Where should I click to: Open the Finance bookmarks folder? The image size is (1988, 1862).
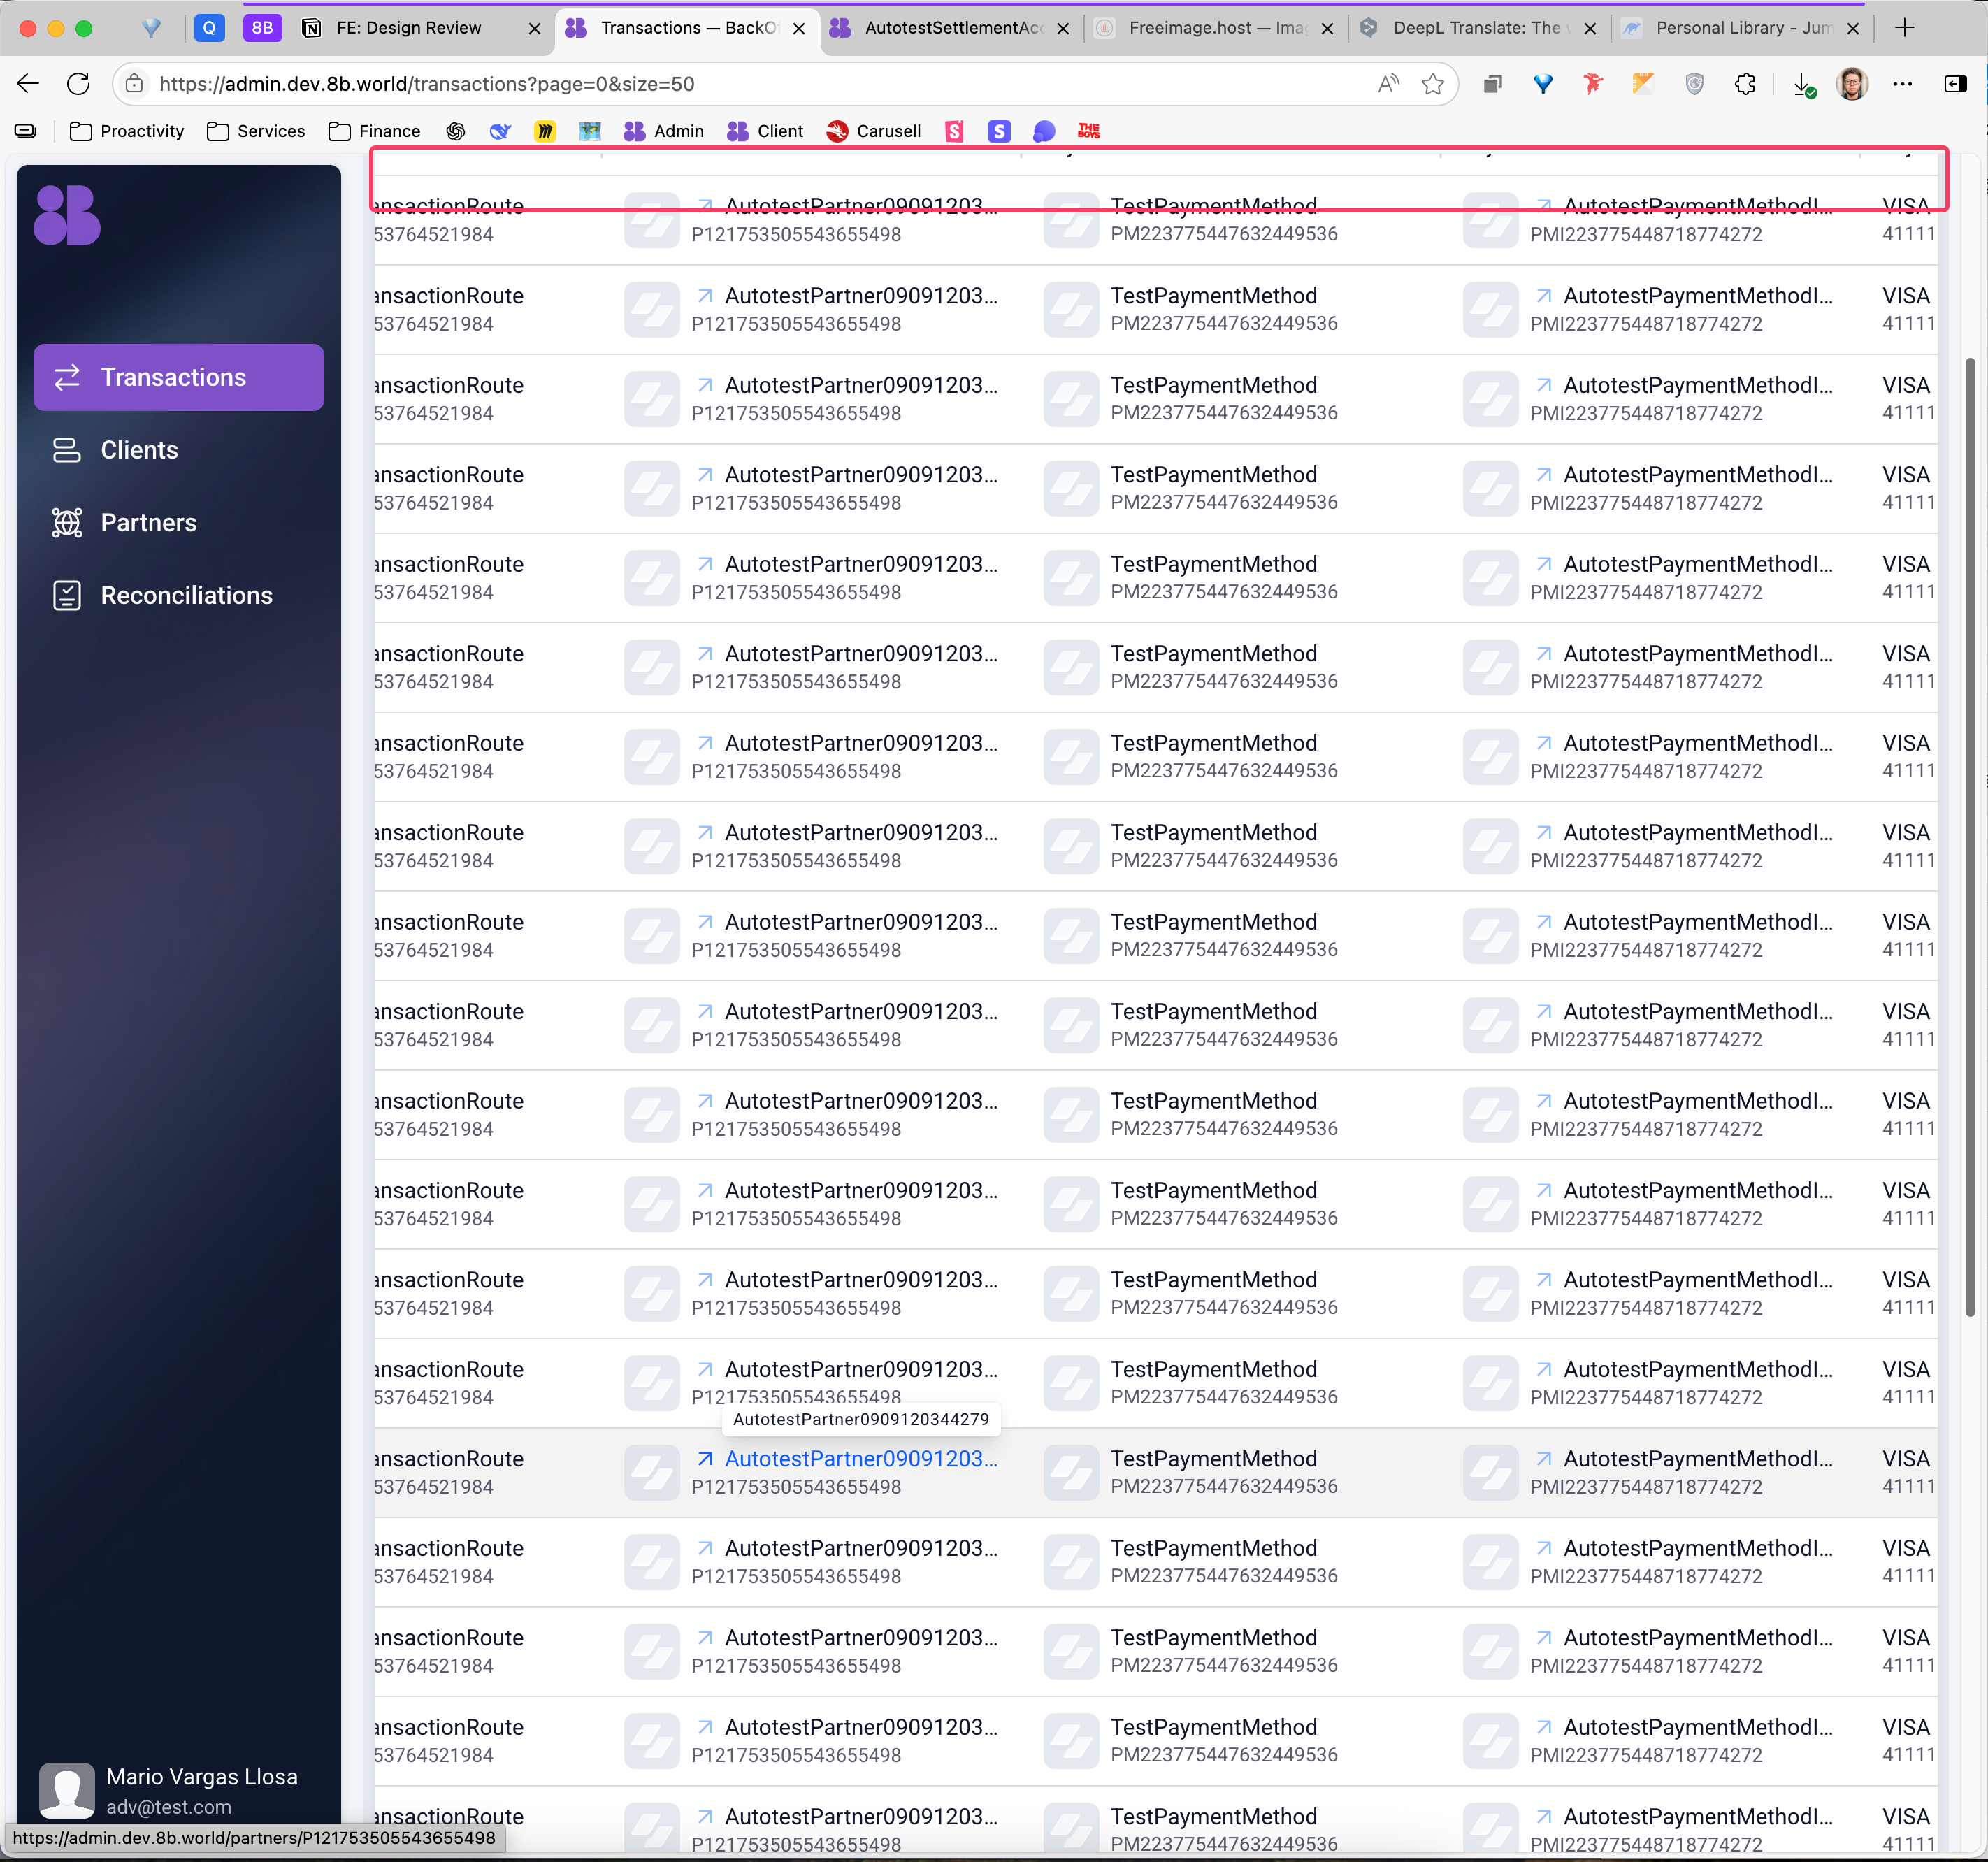tap(375, 131)
